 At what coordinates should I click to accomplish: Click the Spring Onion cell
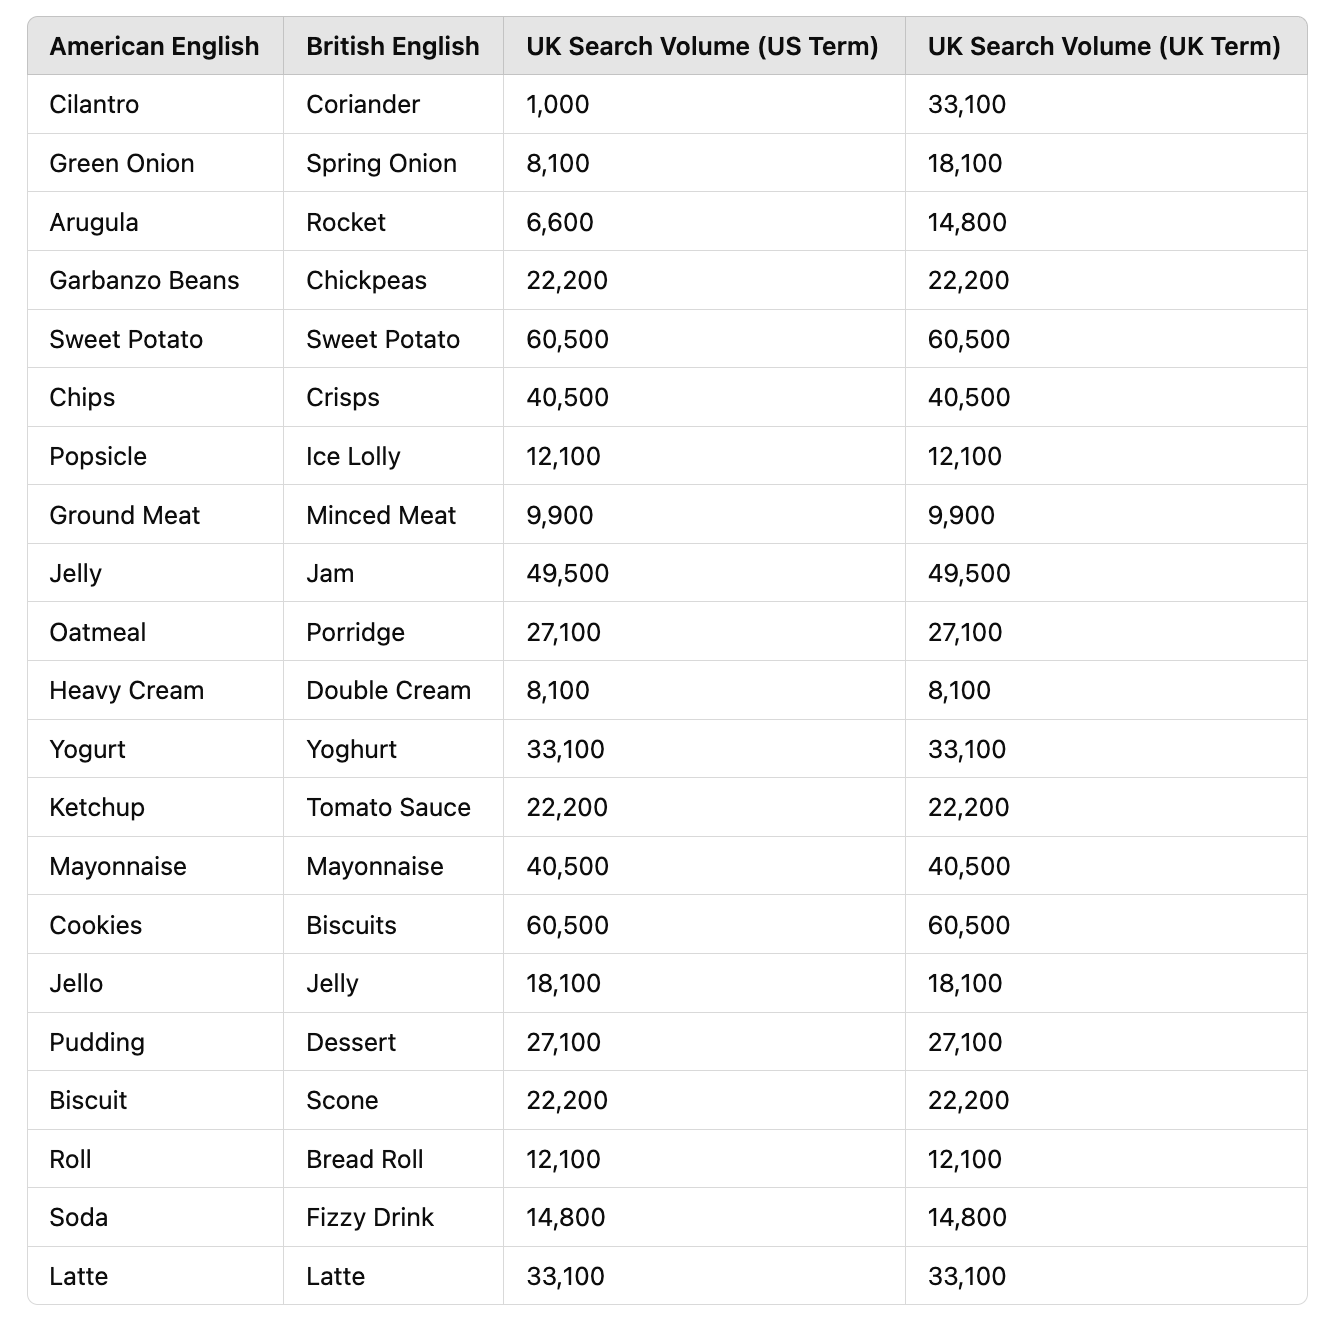(381, 163)
